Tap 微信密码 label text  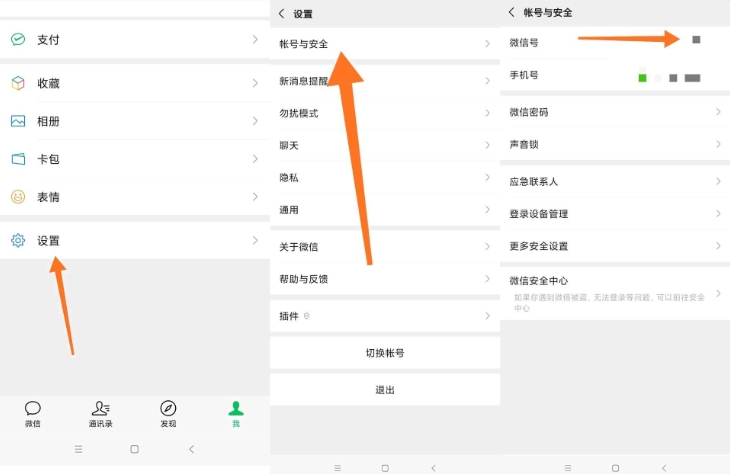(529, 112)
